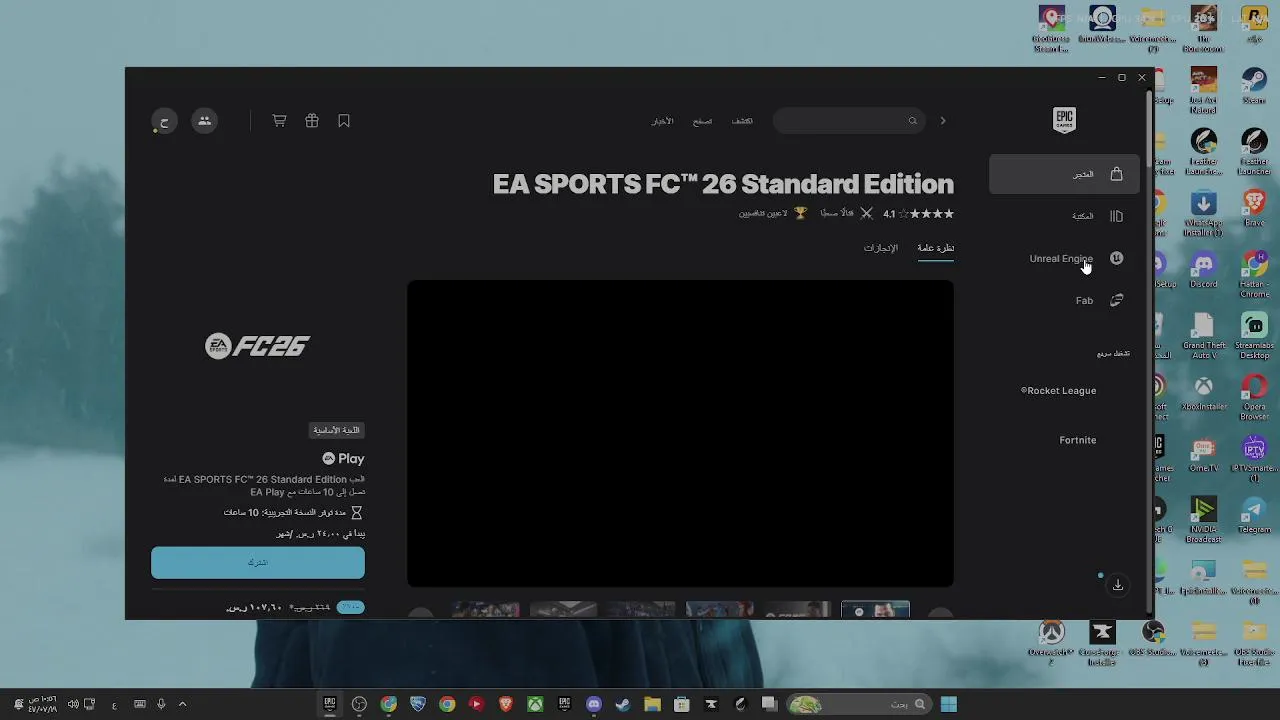The image size is (1280, 720).
Task: Open XboxInstaller desktop icon
Action: click(x=1204, y=392)
